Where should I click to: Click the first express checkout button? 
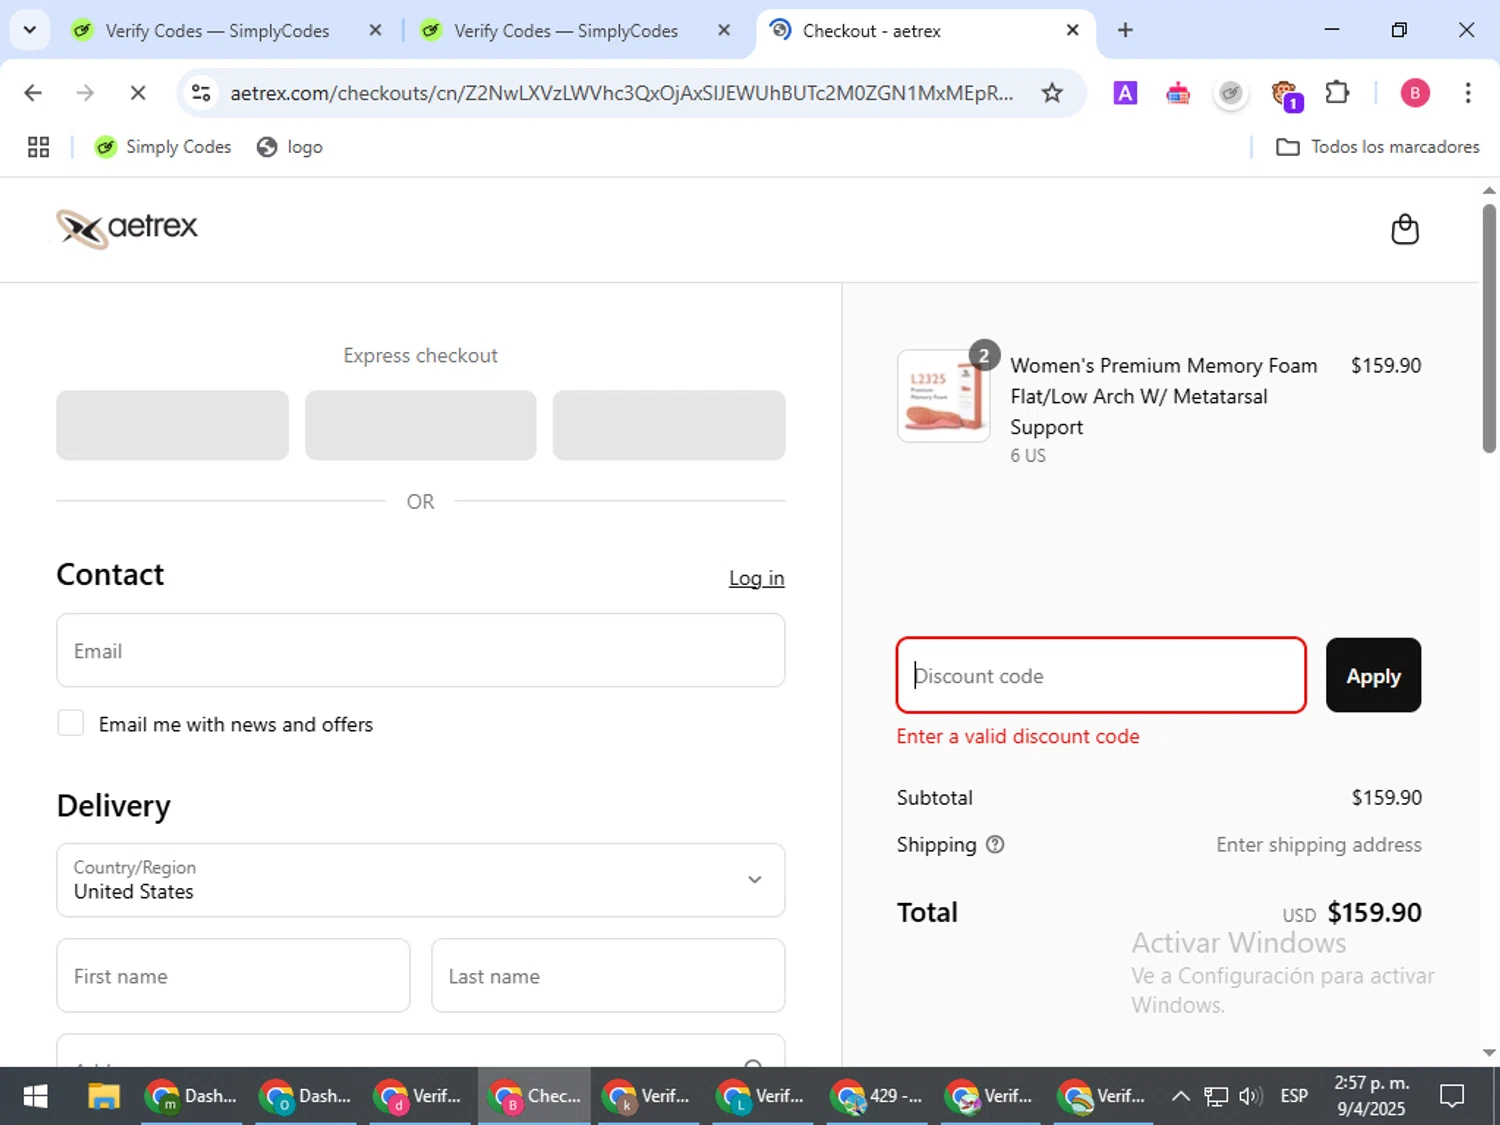172,425
